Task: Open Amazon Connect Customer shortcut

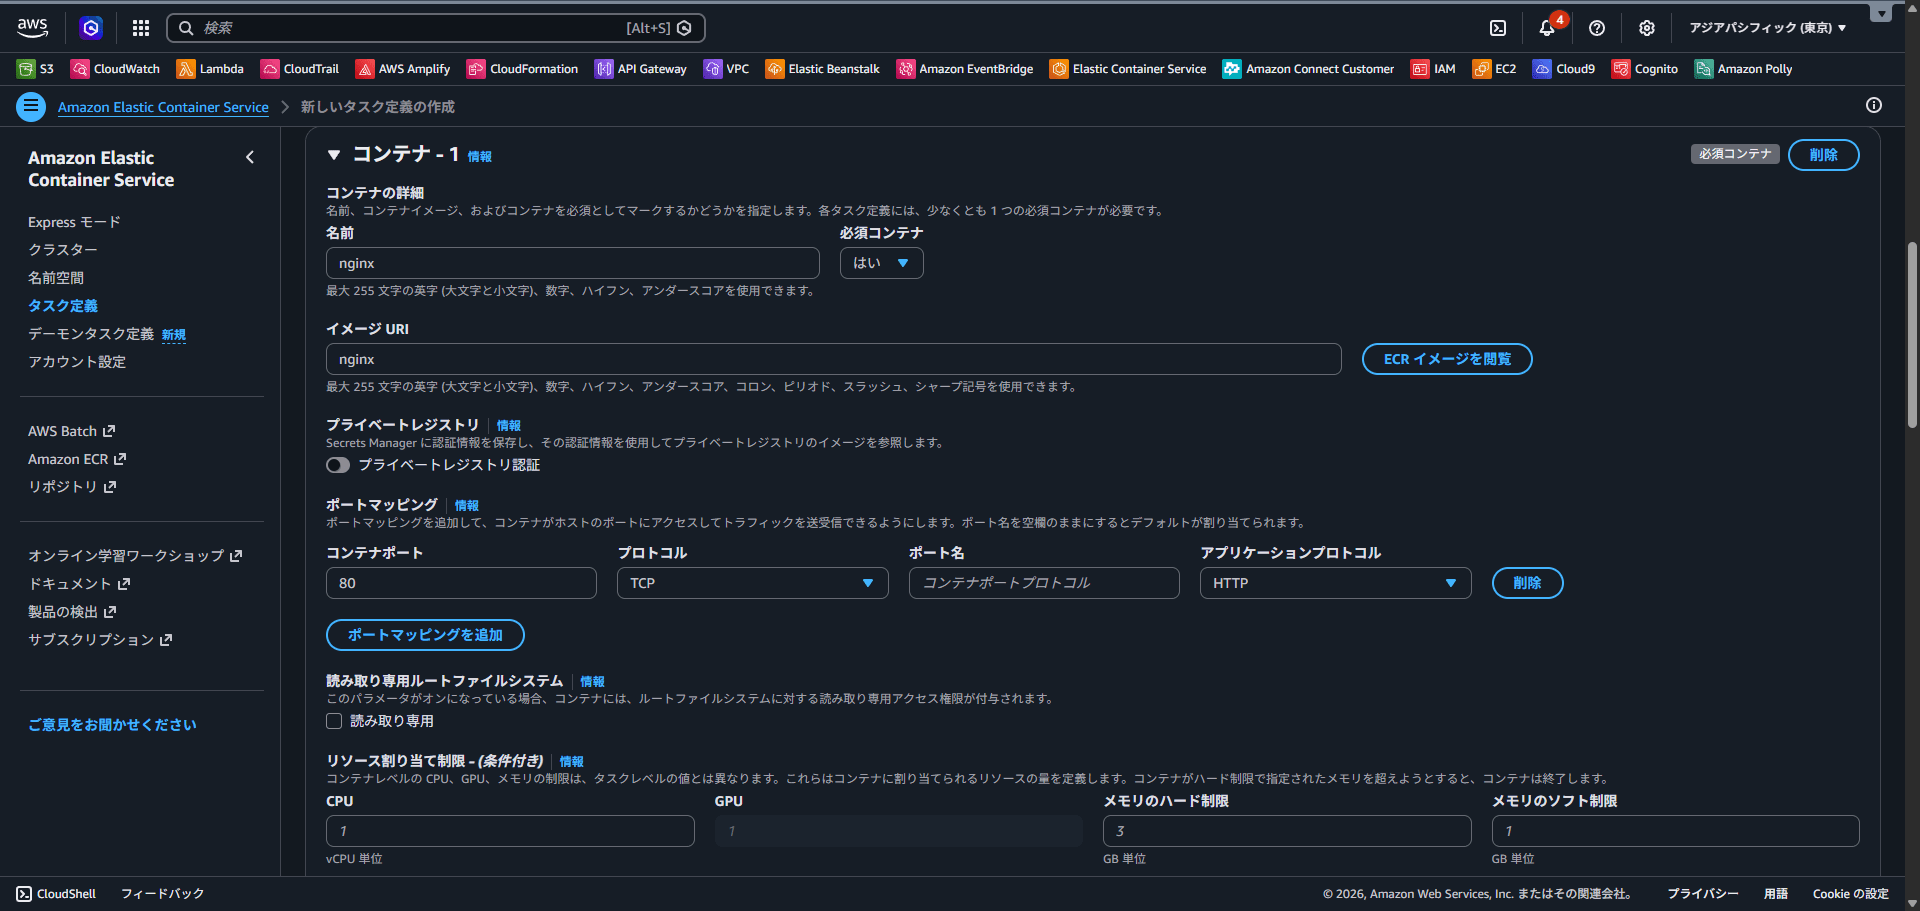Action: tap(1308, 69)
